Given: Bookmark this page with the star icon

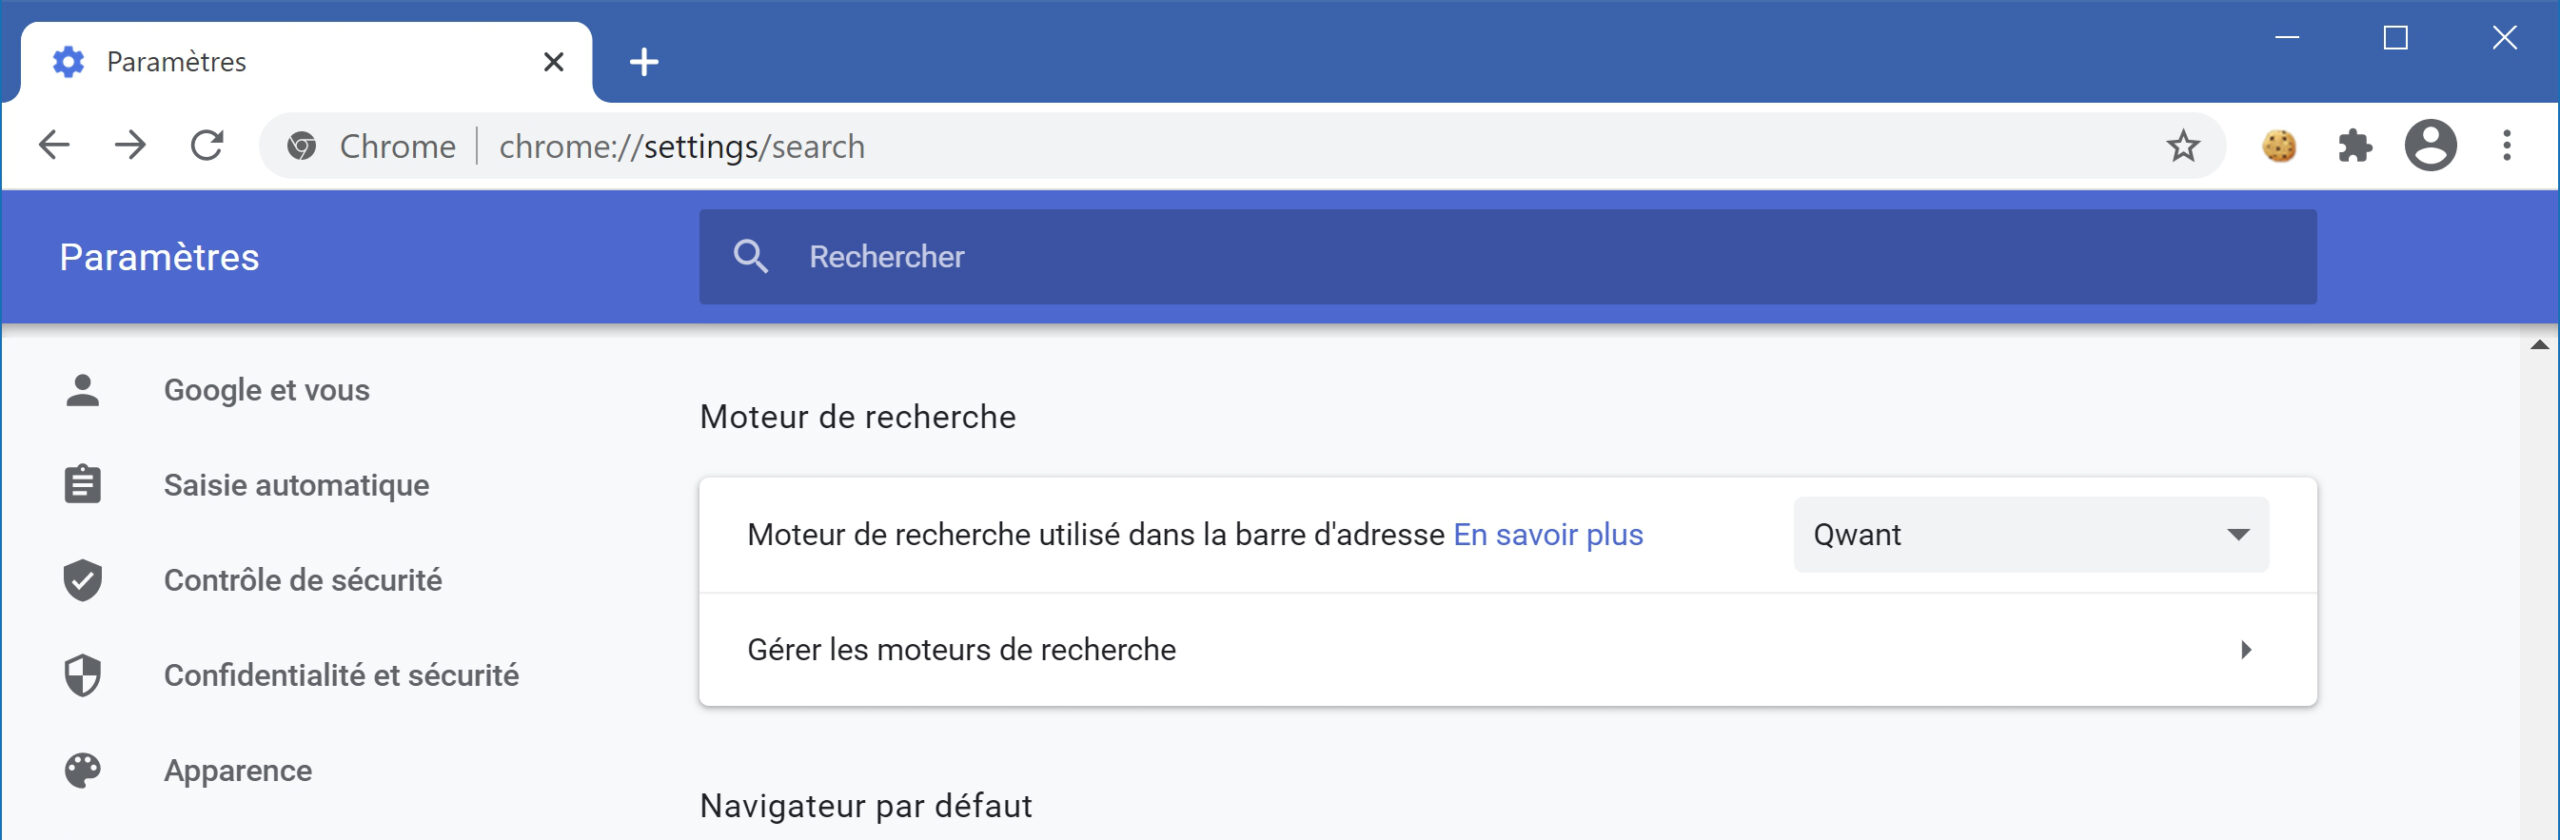Looking at the screenshot, I should 2183,147.
